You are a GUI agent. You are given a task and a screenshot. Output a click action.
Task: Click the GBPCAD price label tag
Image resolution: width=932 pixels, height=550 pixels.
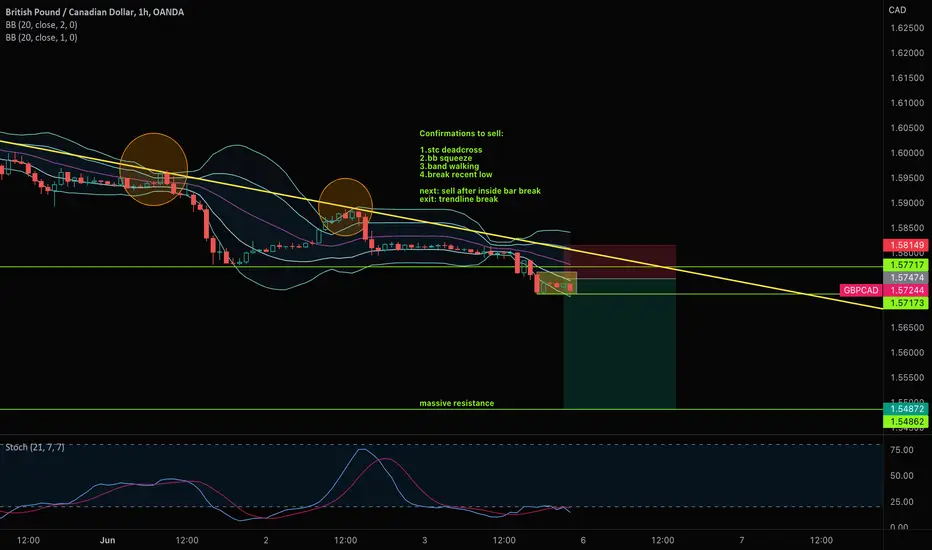pos(861,290)
